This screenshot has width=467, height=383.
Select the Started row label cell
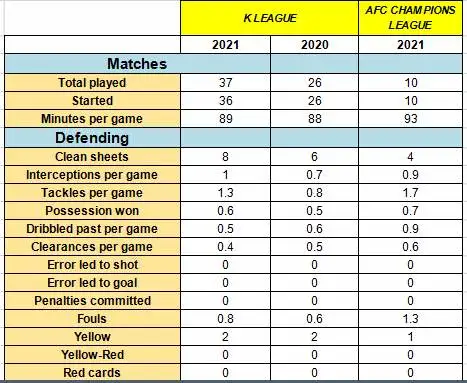point(92,101)
